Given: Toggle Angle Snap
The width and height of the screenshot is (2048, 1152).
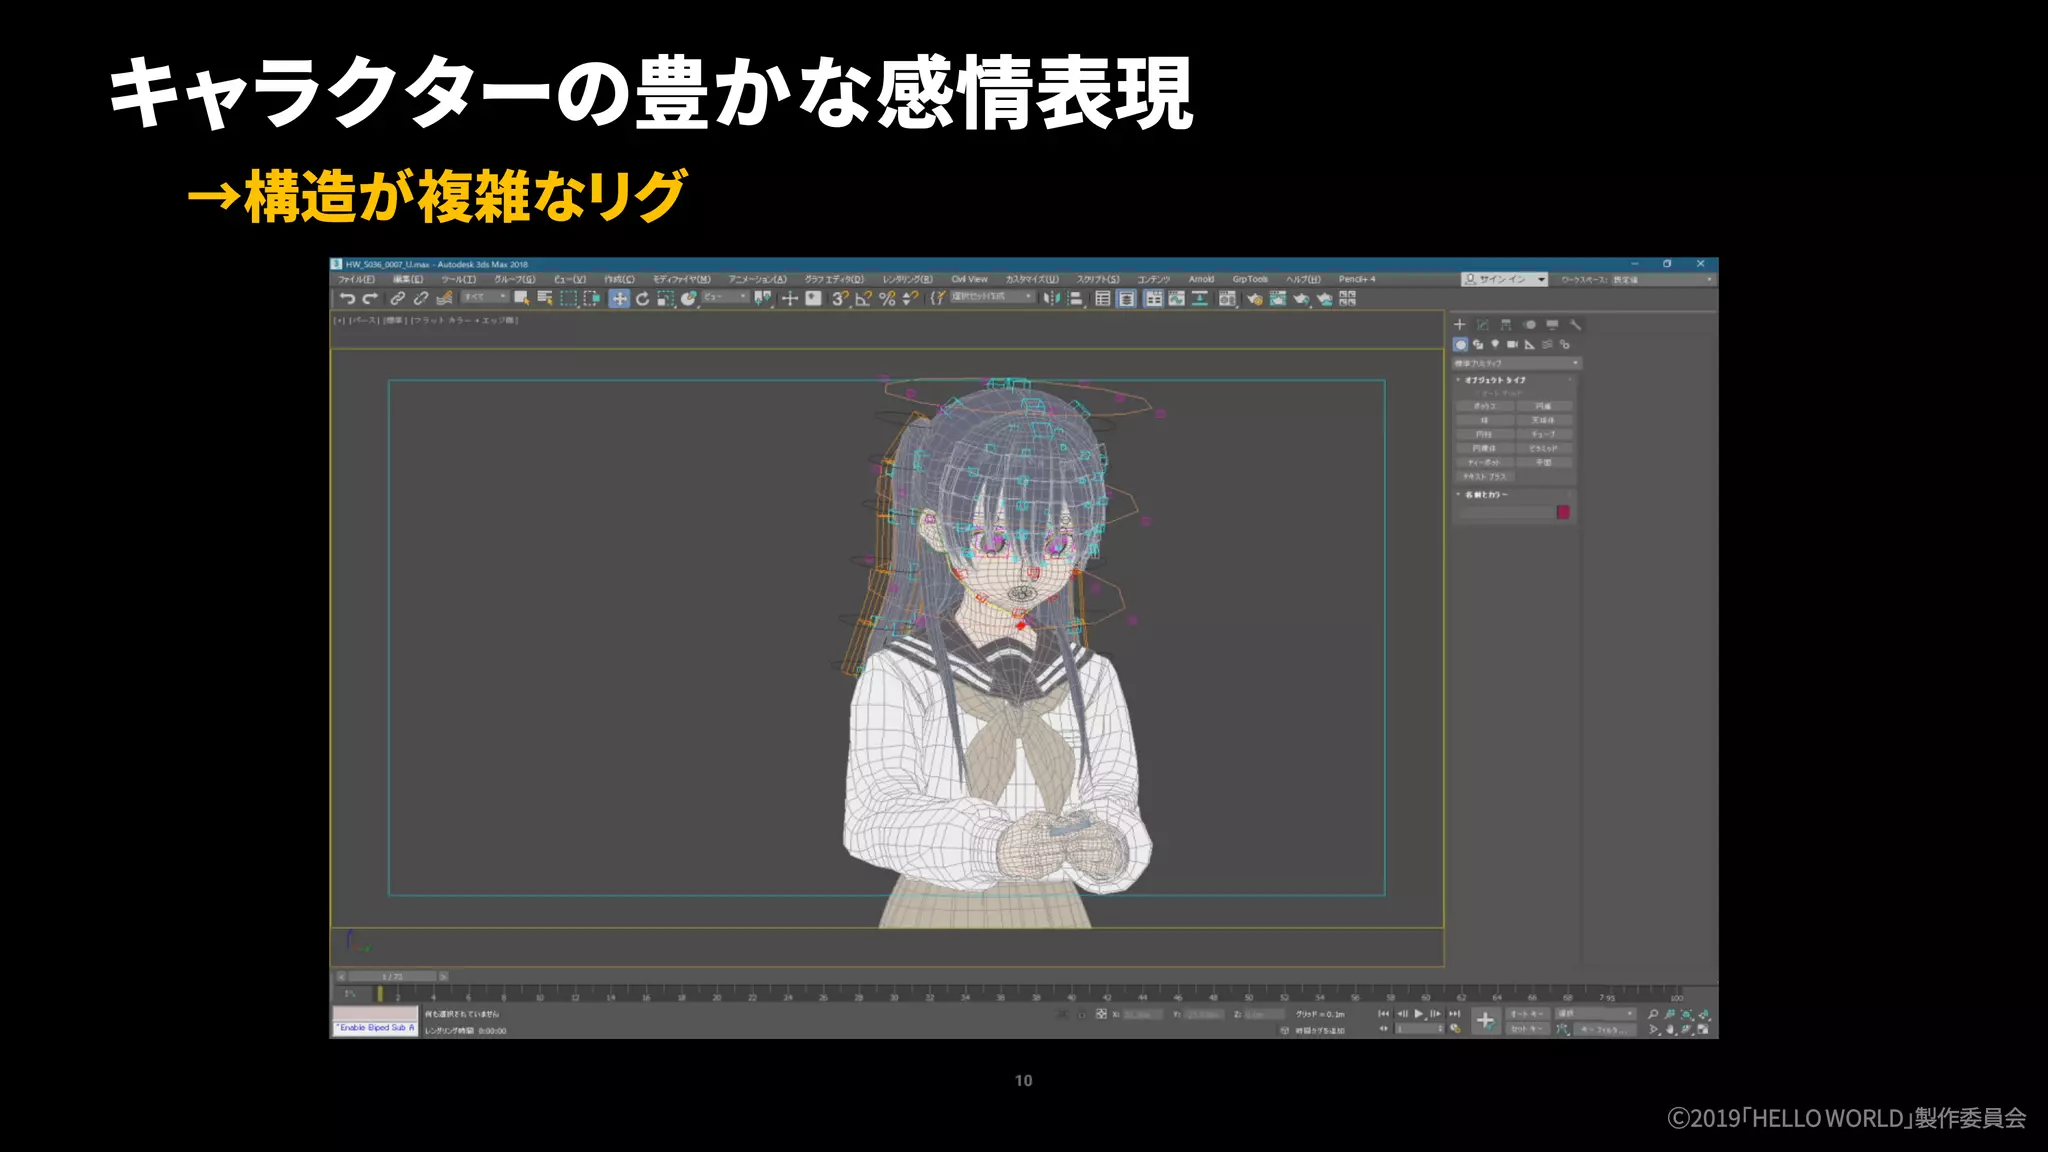Looking at the screenshot, I should tap(863, 298).
